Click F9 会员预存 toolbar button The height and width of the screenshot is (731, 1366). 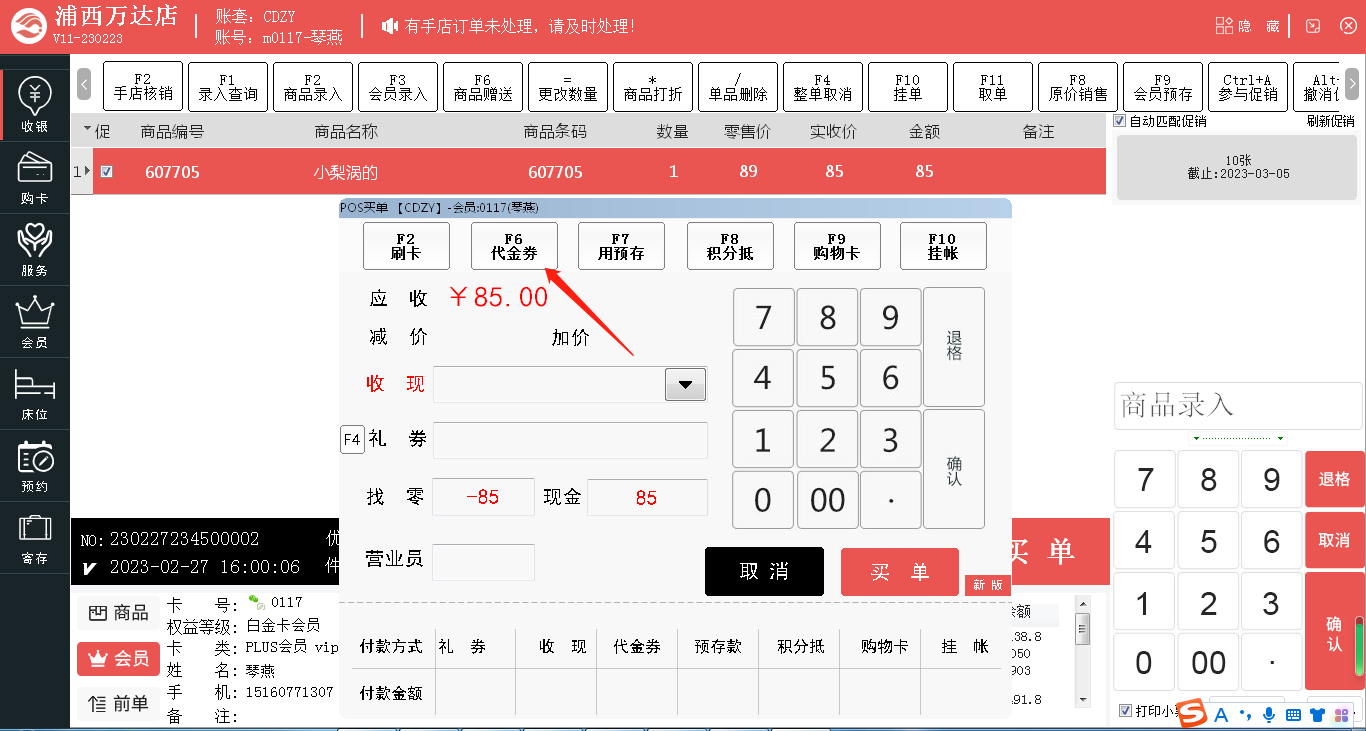[1163, 86]
